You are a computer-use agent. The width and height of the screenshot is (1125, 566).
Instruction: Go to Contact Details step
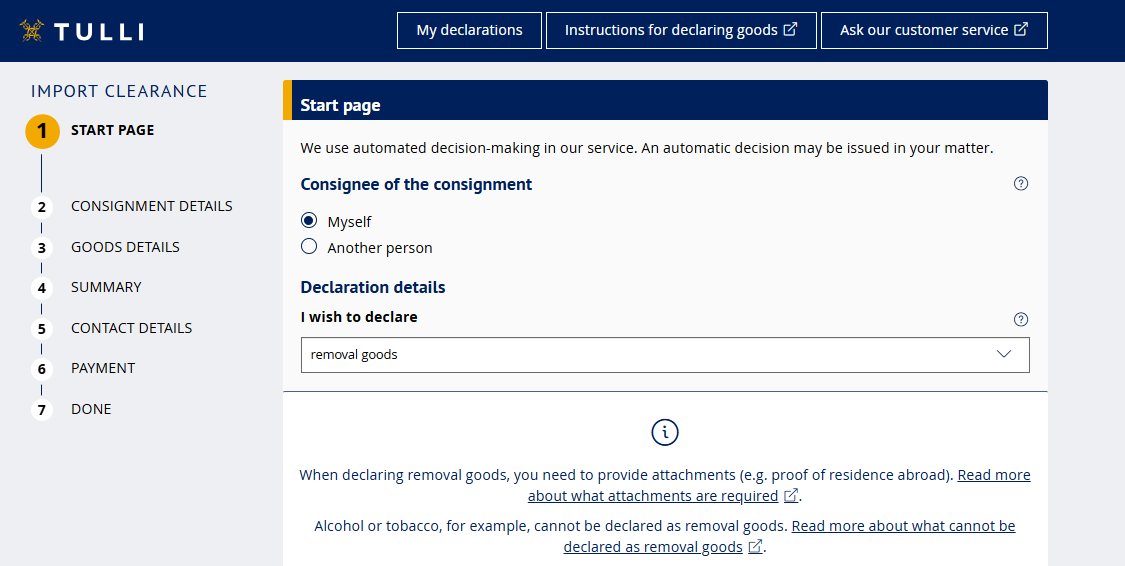click(131, 328)
